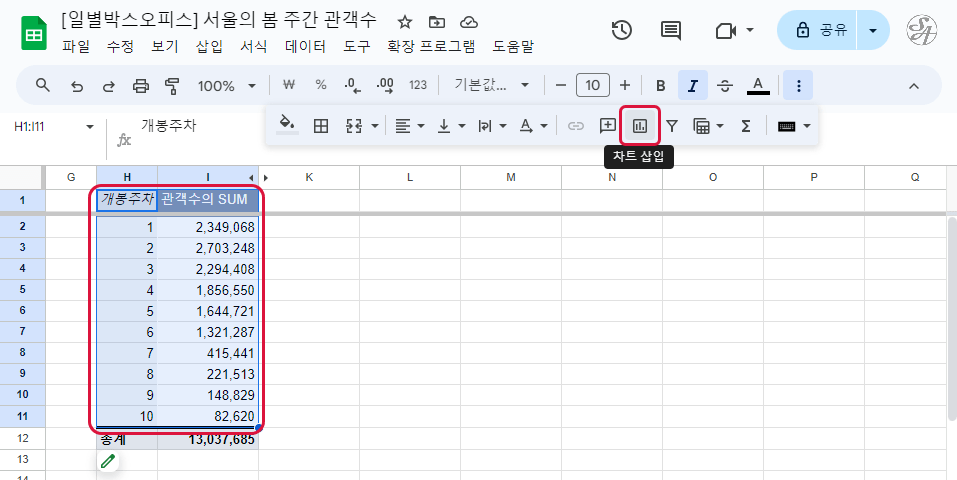Toggle italic formatting off

click(692, 86)
